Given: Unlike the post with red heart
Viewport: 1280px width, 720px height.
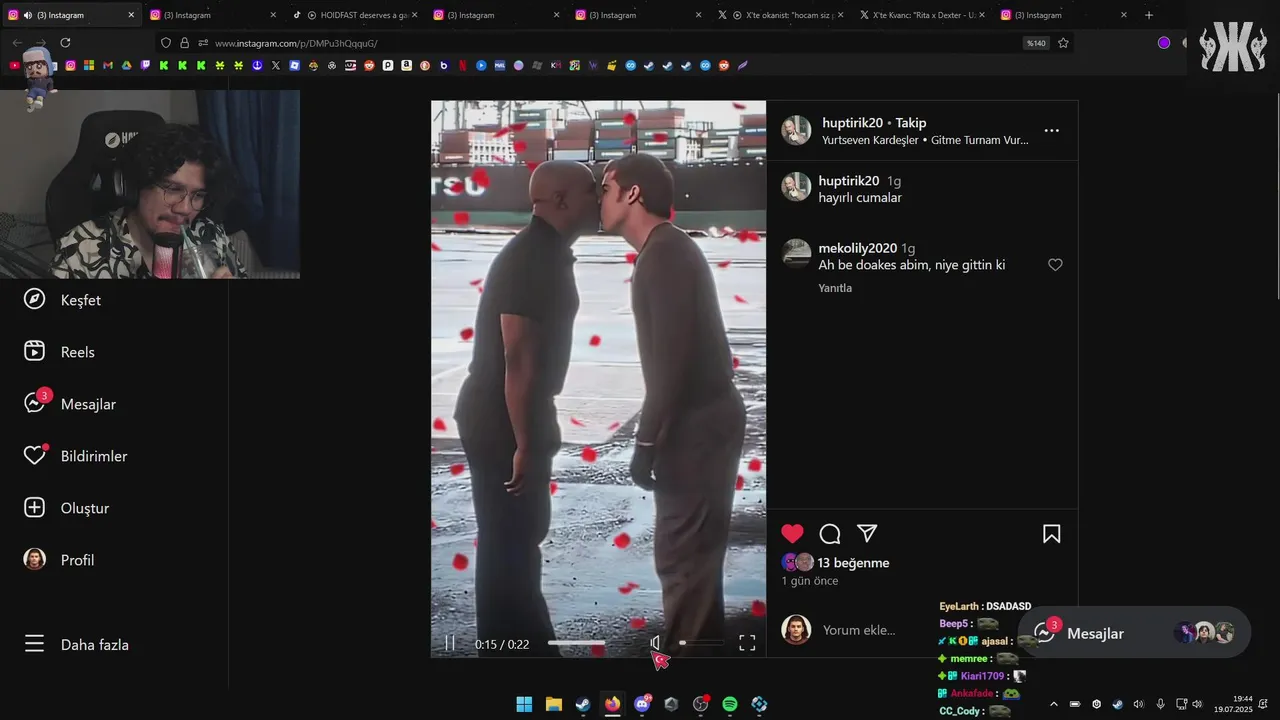Looking at the screenshot, I should click(792, 534).
